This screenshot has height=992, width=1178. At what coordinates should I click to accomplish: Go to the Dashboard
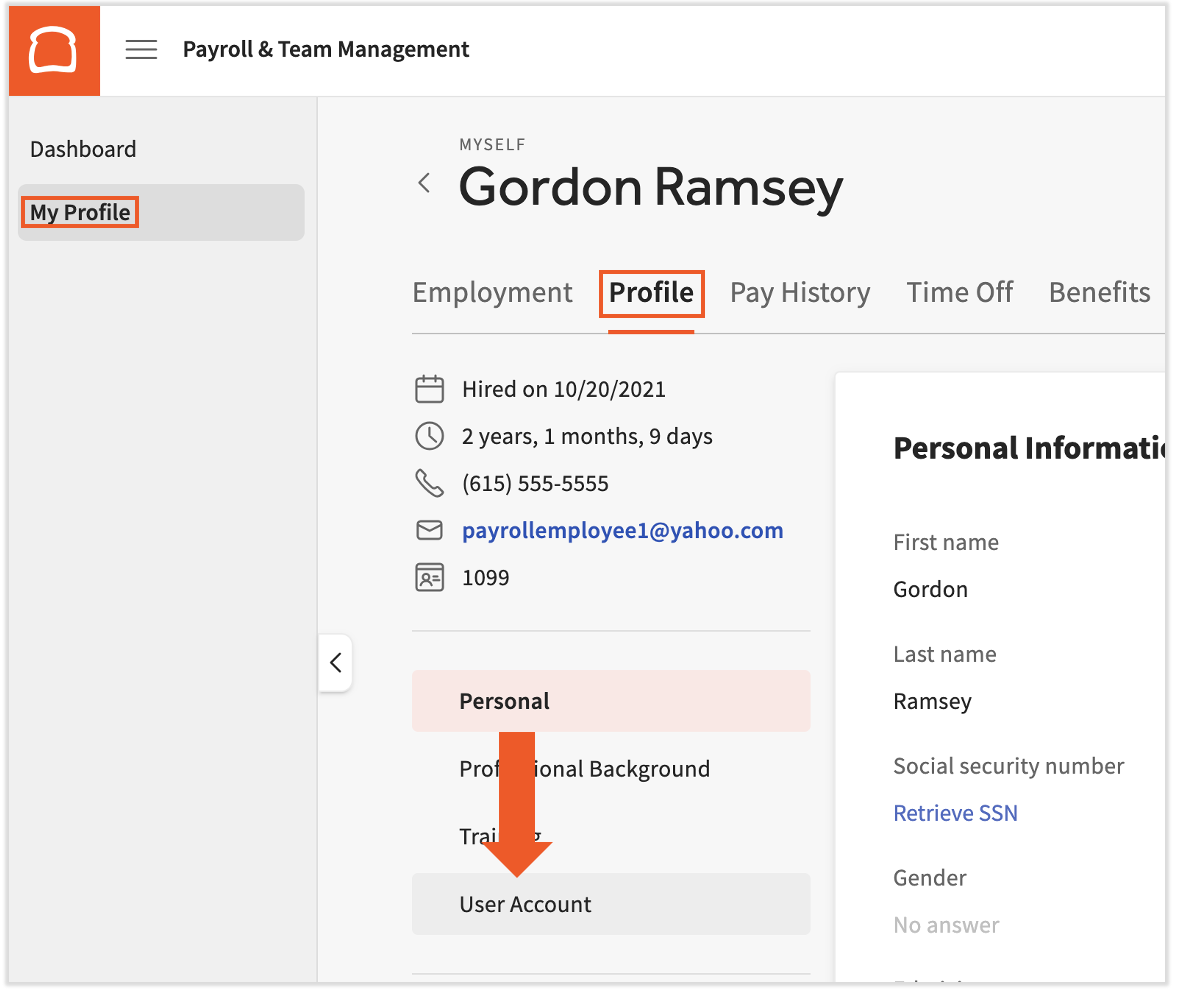pyautogui.click(x=83, y=149)
